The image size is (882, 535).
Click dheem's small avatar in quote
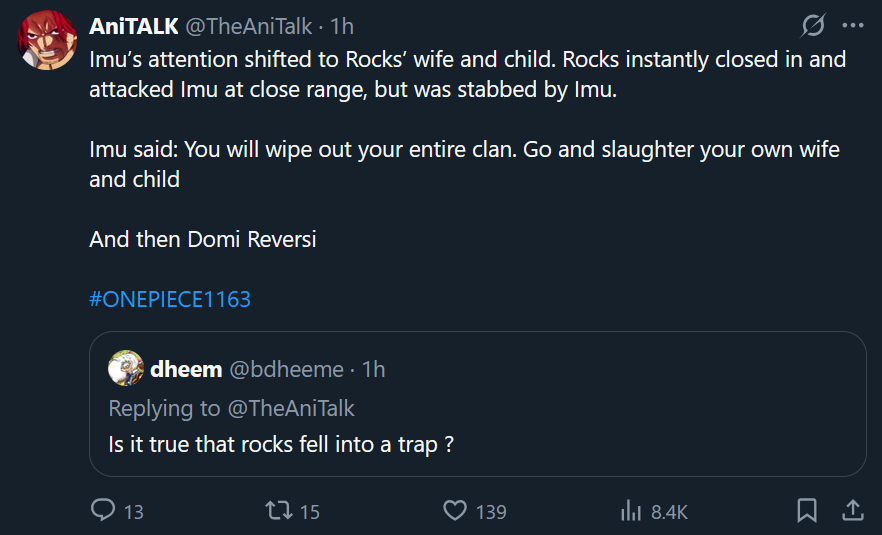tap(127, 369)
